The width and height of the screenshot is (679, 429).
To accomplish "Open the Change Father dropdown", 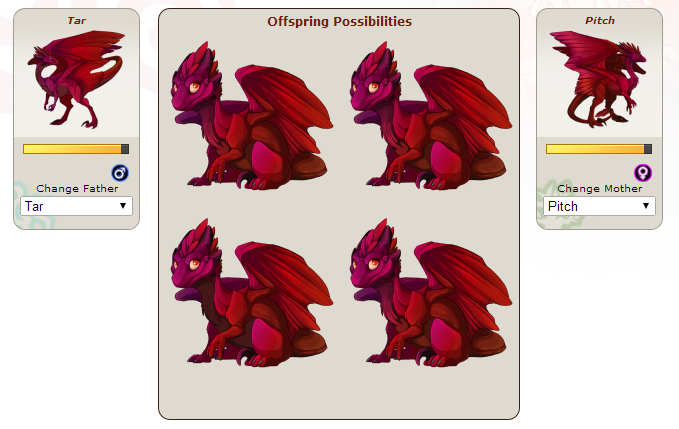I will coord(76,206).
